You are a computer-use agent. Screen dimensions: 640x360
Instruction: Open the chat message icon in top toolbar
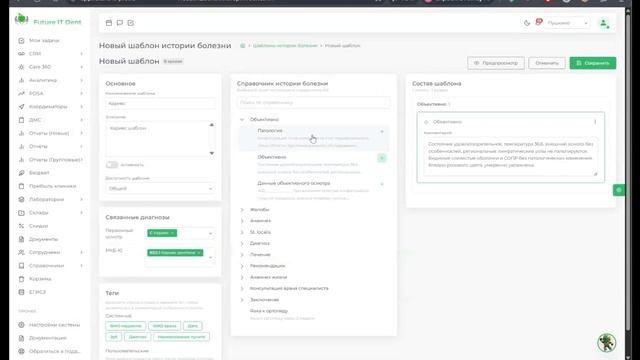120,23
